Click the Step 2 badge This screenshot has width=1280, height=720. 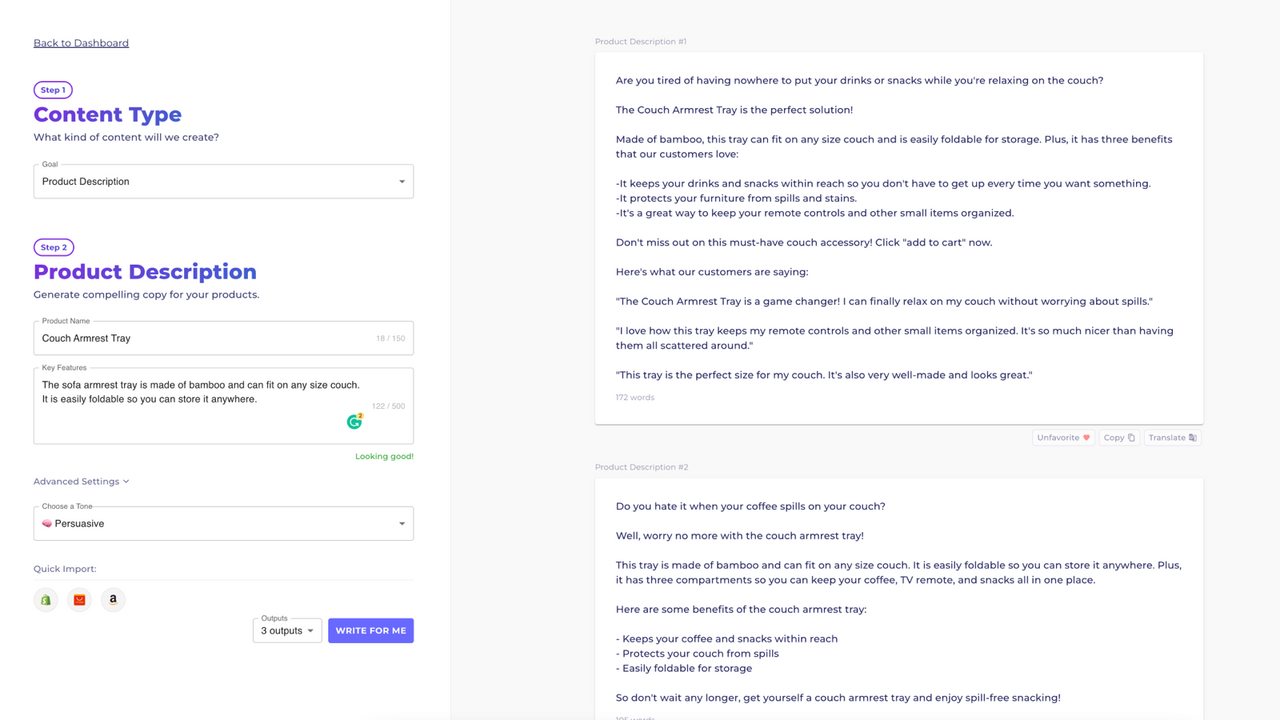pyautogui.click(x=53, y=247)
